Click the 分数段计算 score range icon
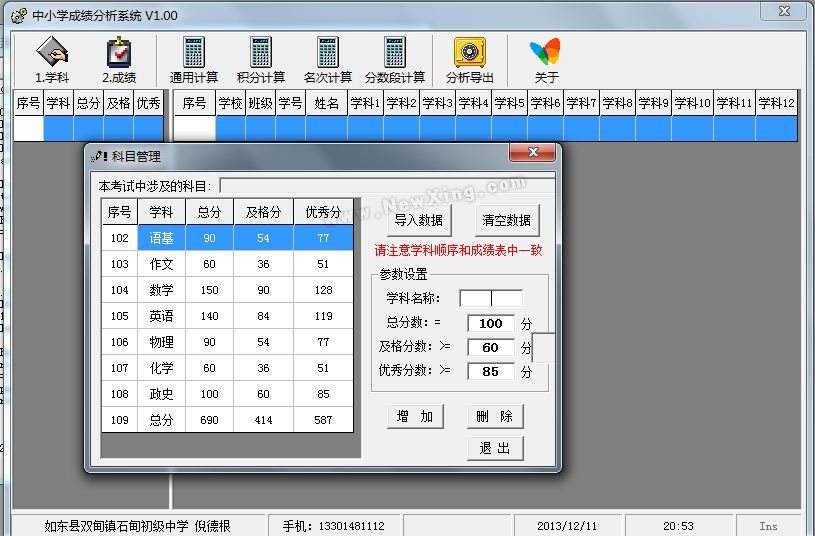The width and height of the screenshot is (815, 536). pyautogui.click(x=394, y=58)
